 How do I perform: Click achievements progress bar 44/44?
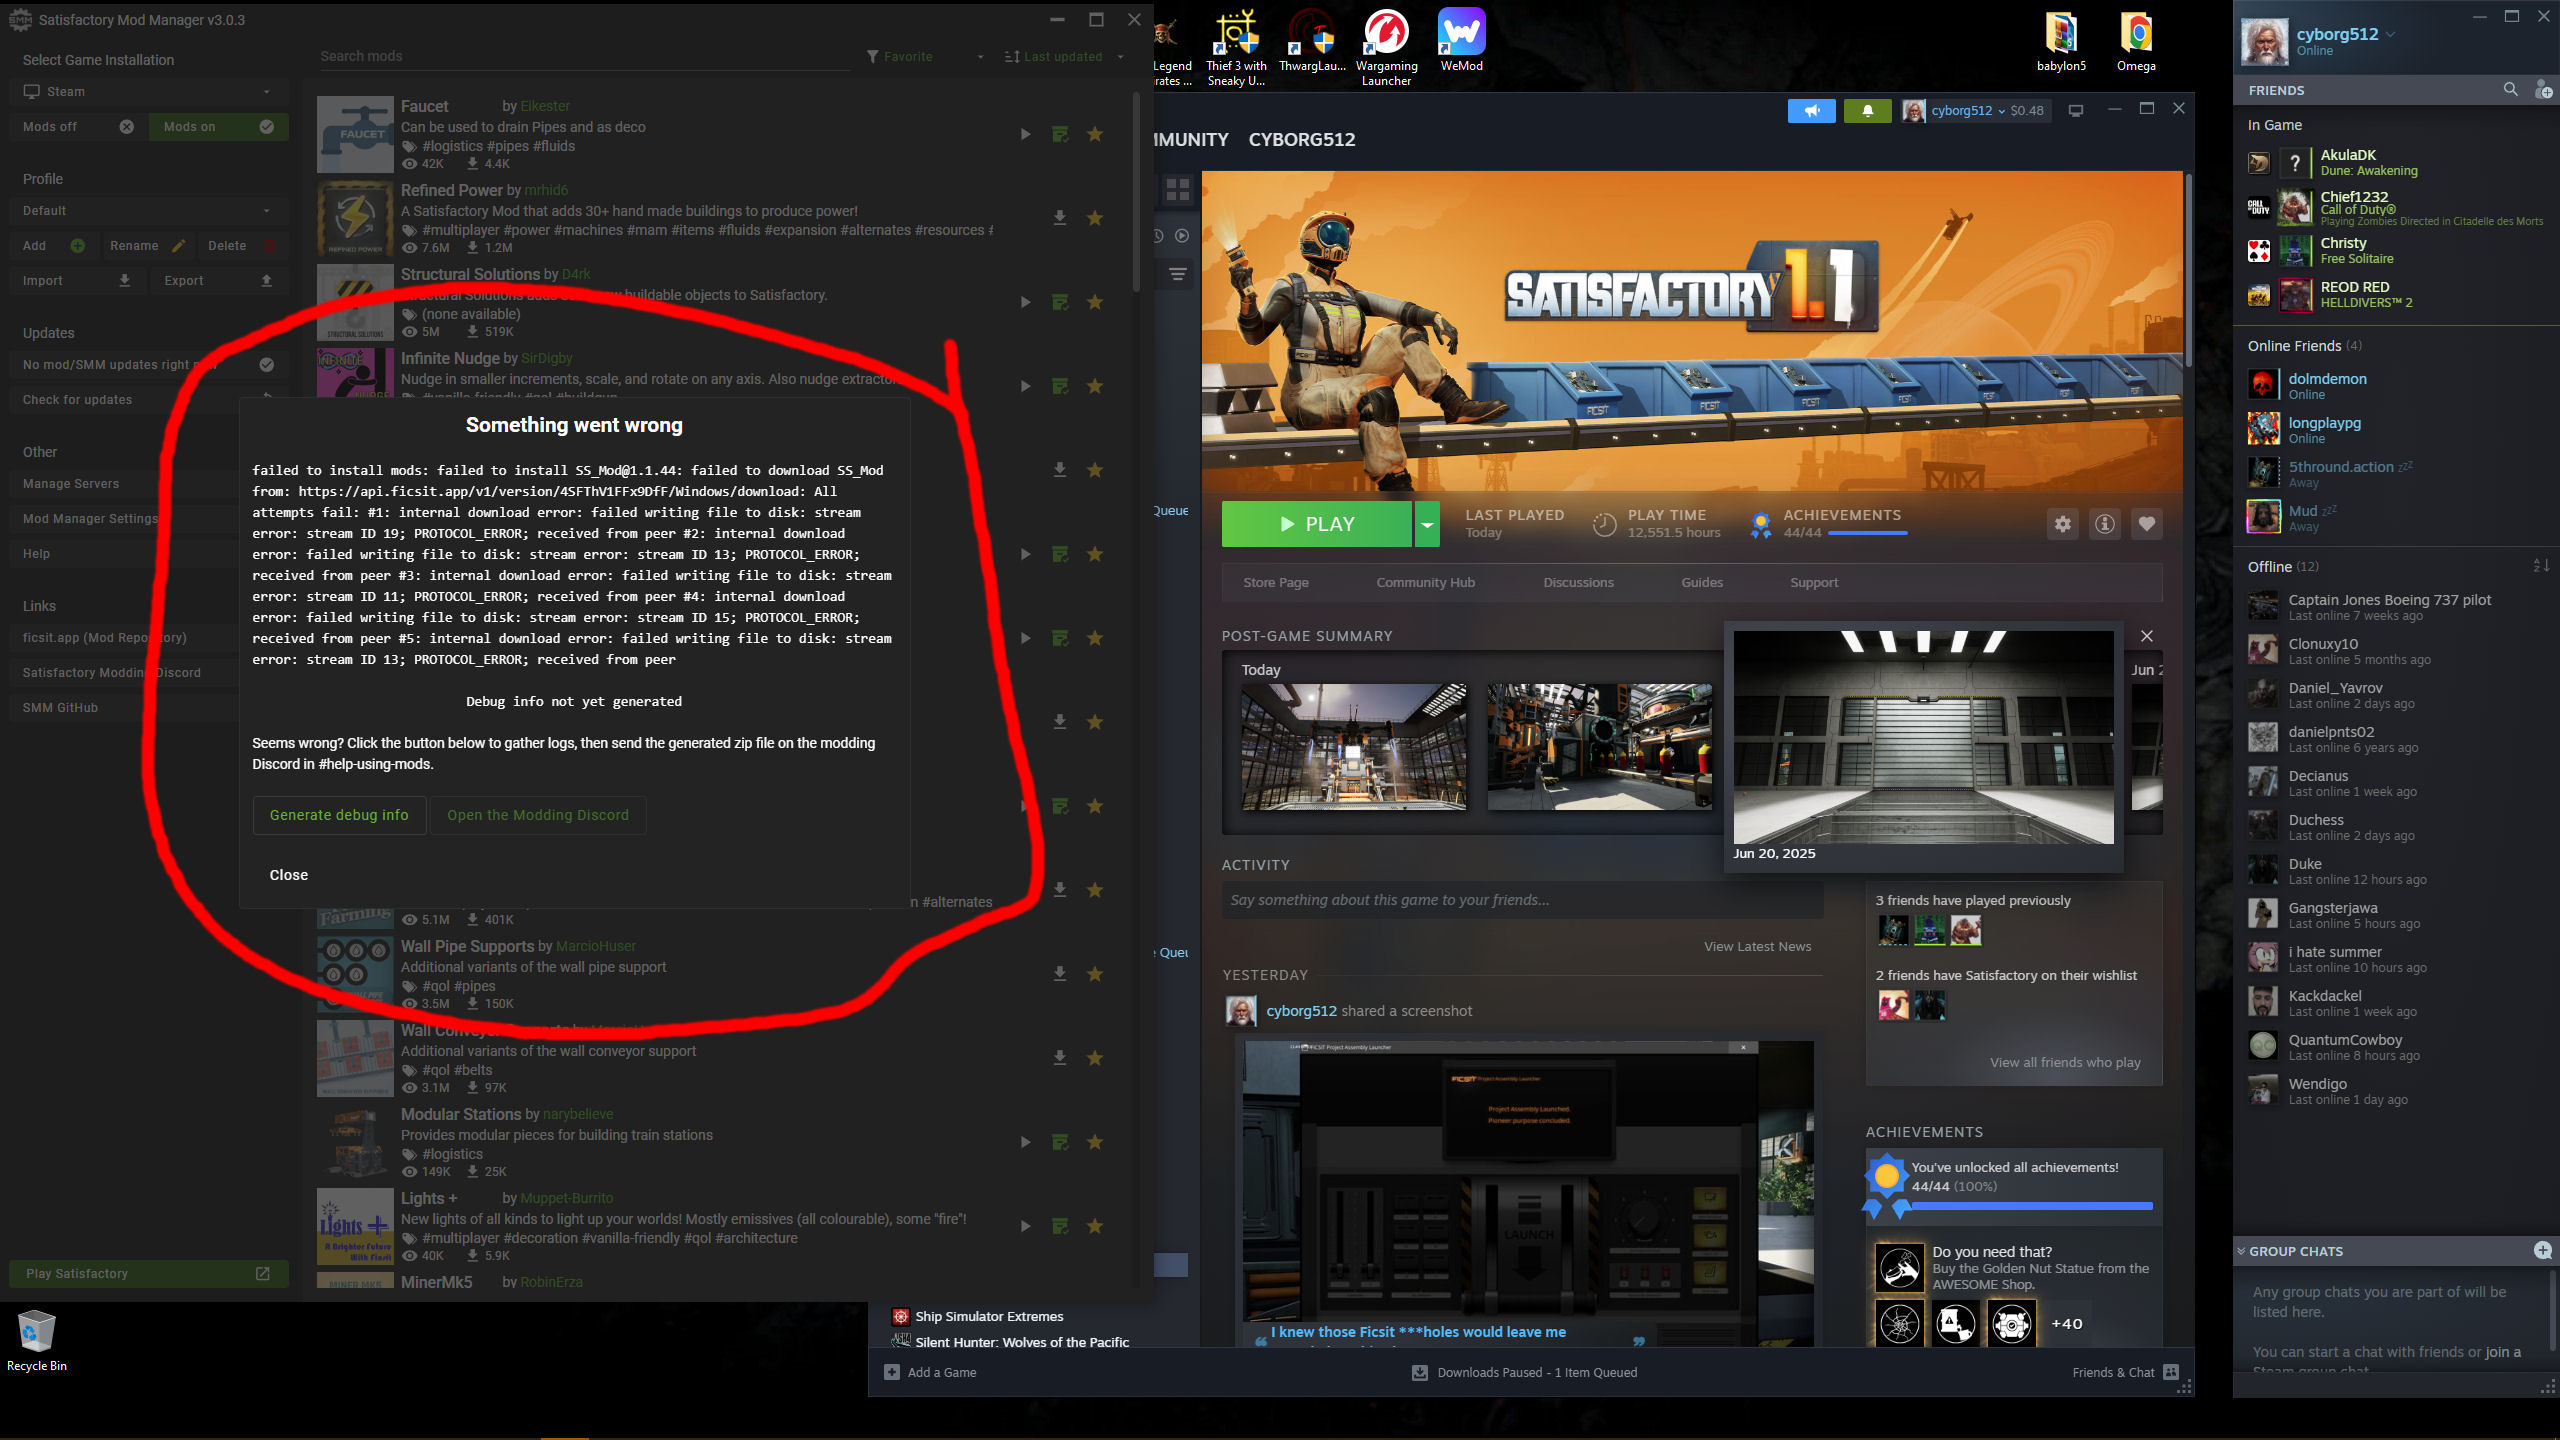pos(1867,533)
